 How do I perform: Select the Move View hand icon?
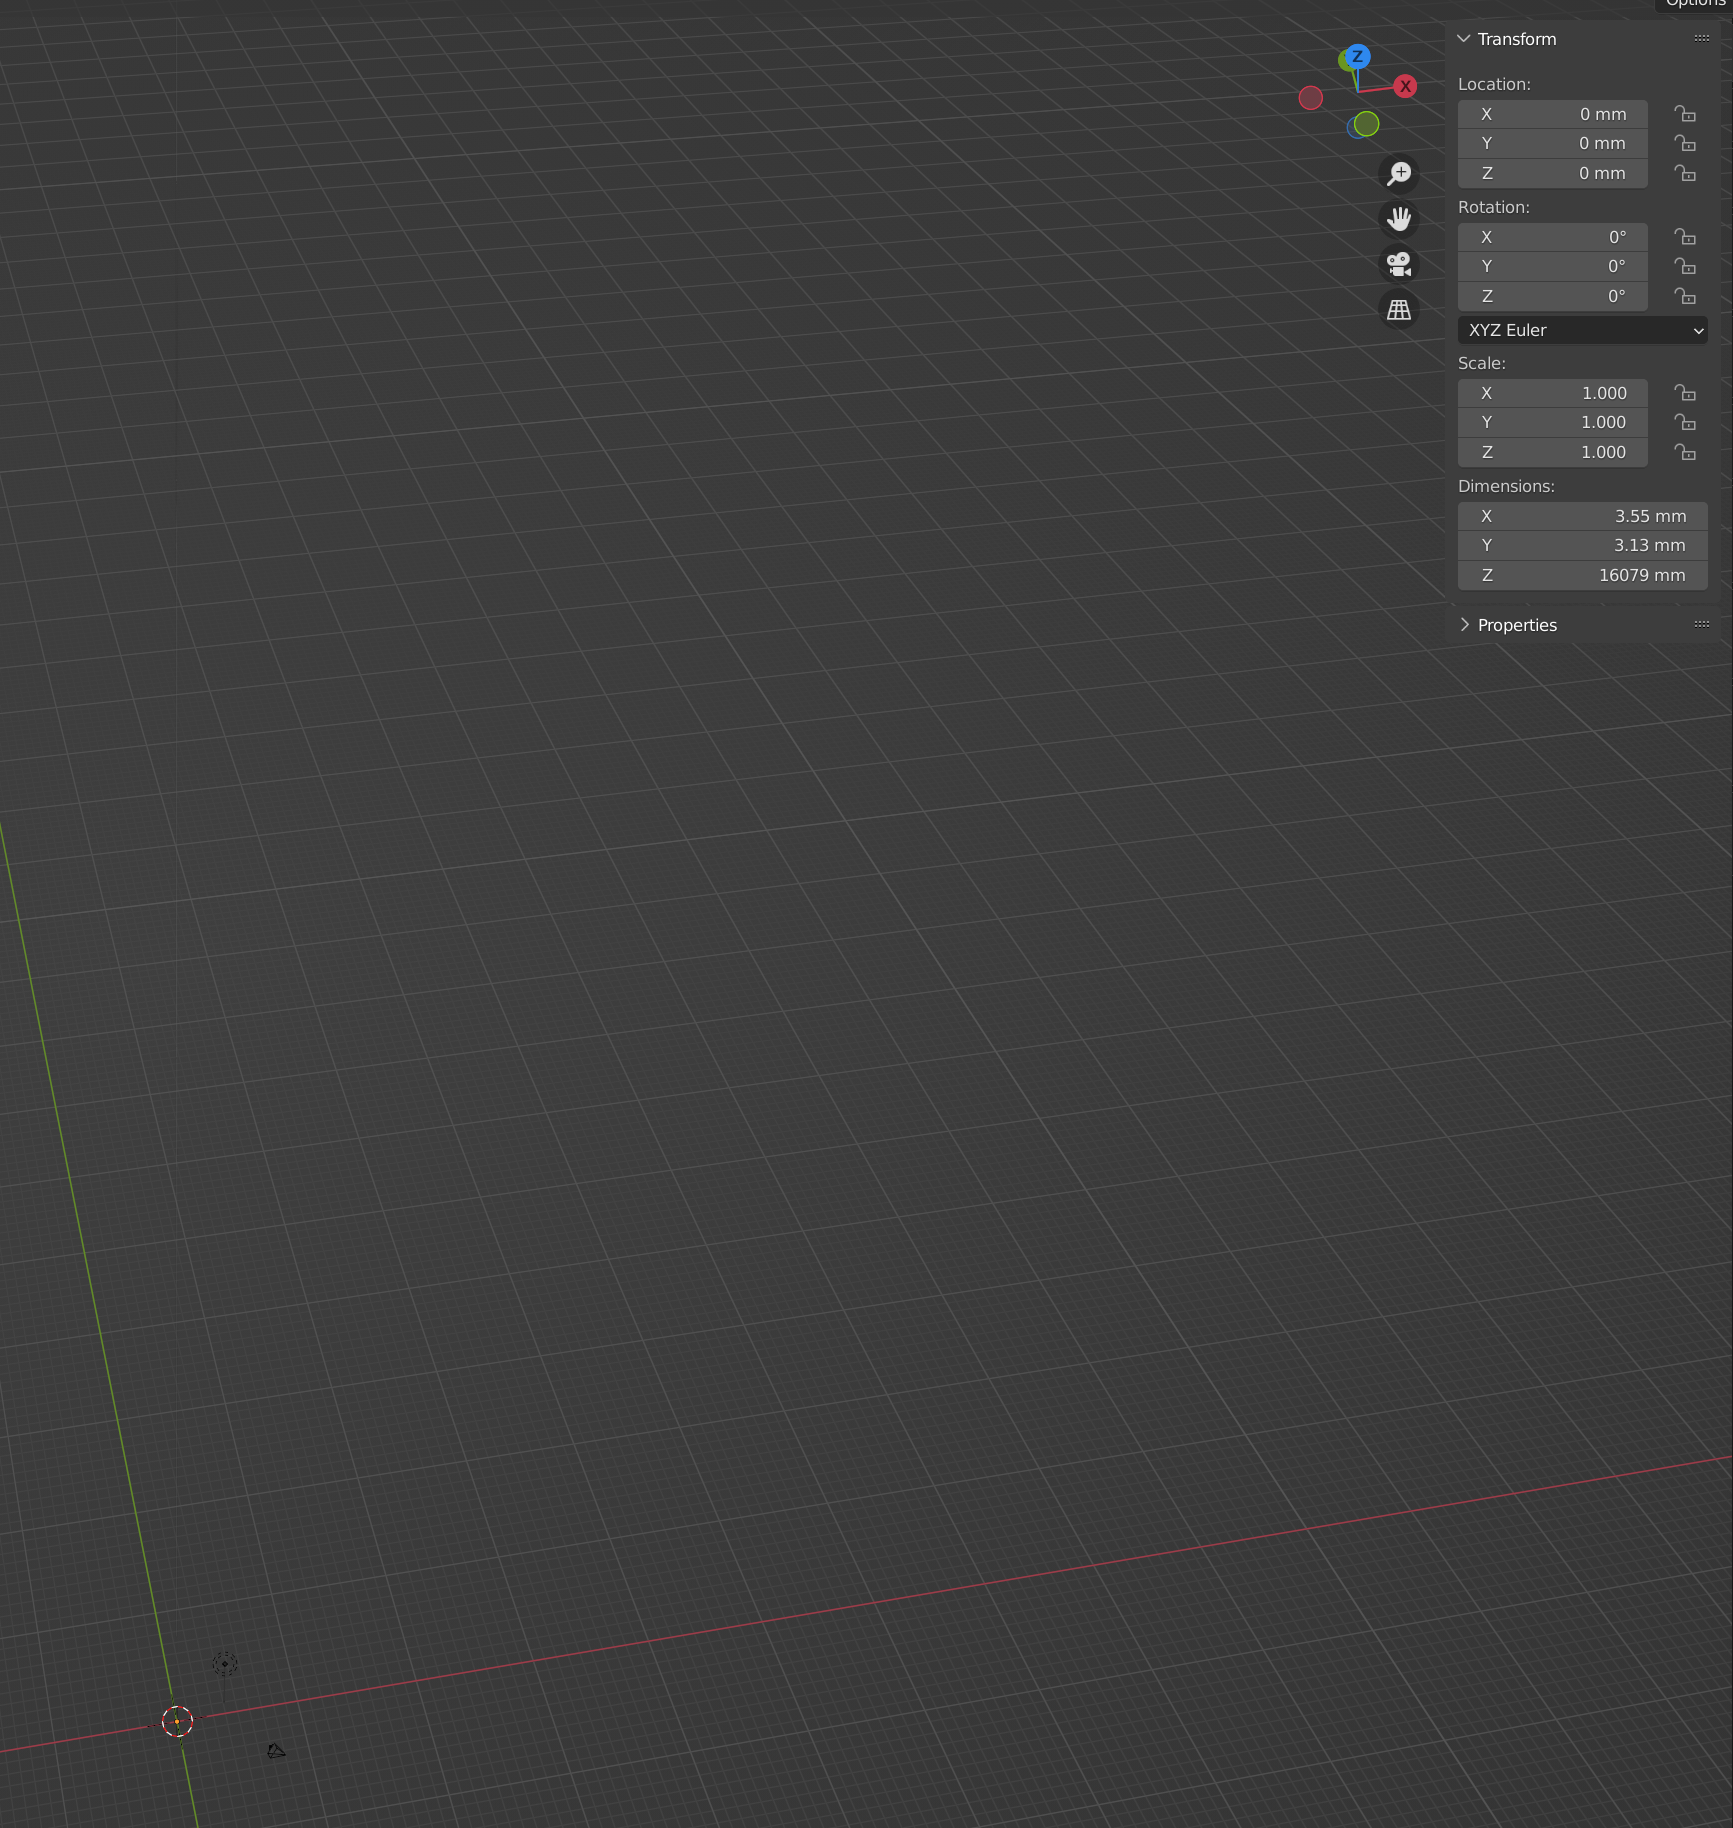point(1399,219)
